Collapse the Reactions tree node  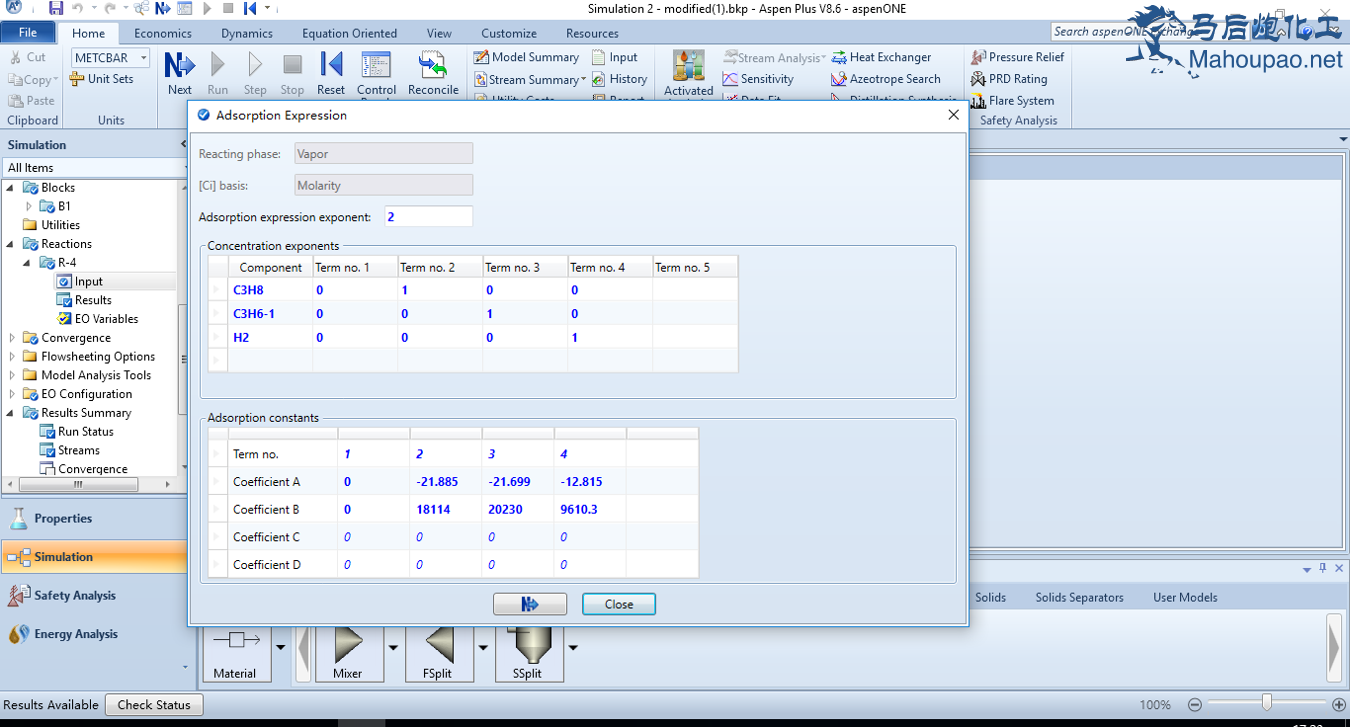click(x=12, y=244)
